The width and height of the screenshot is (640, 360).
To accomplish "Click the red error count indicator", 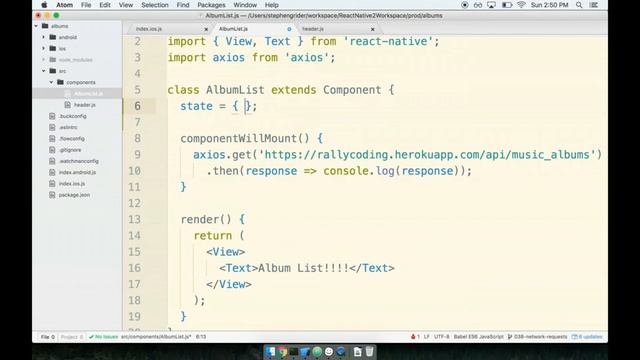I will point(415,337).
